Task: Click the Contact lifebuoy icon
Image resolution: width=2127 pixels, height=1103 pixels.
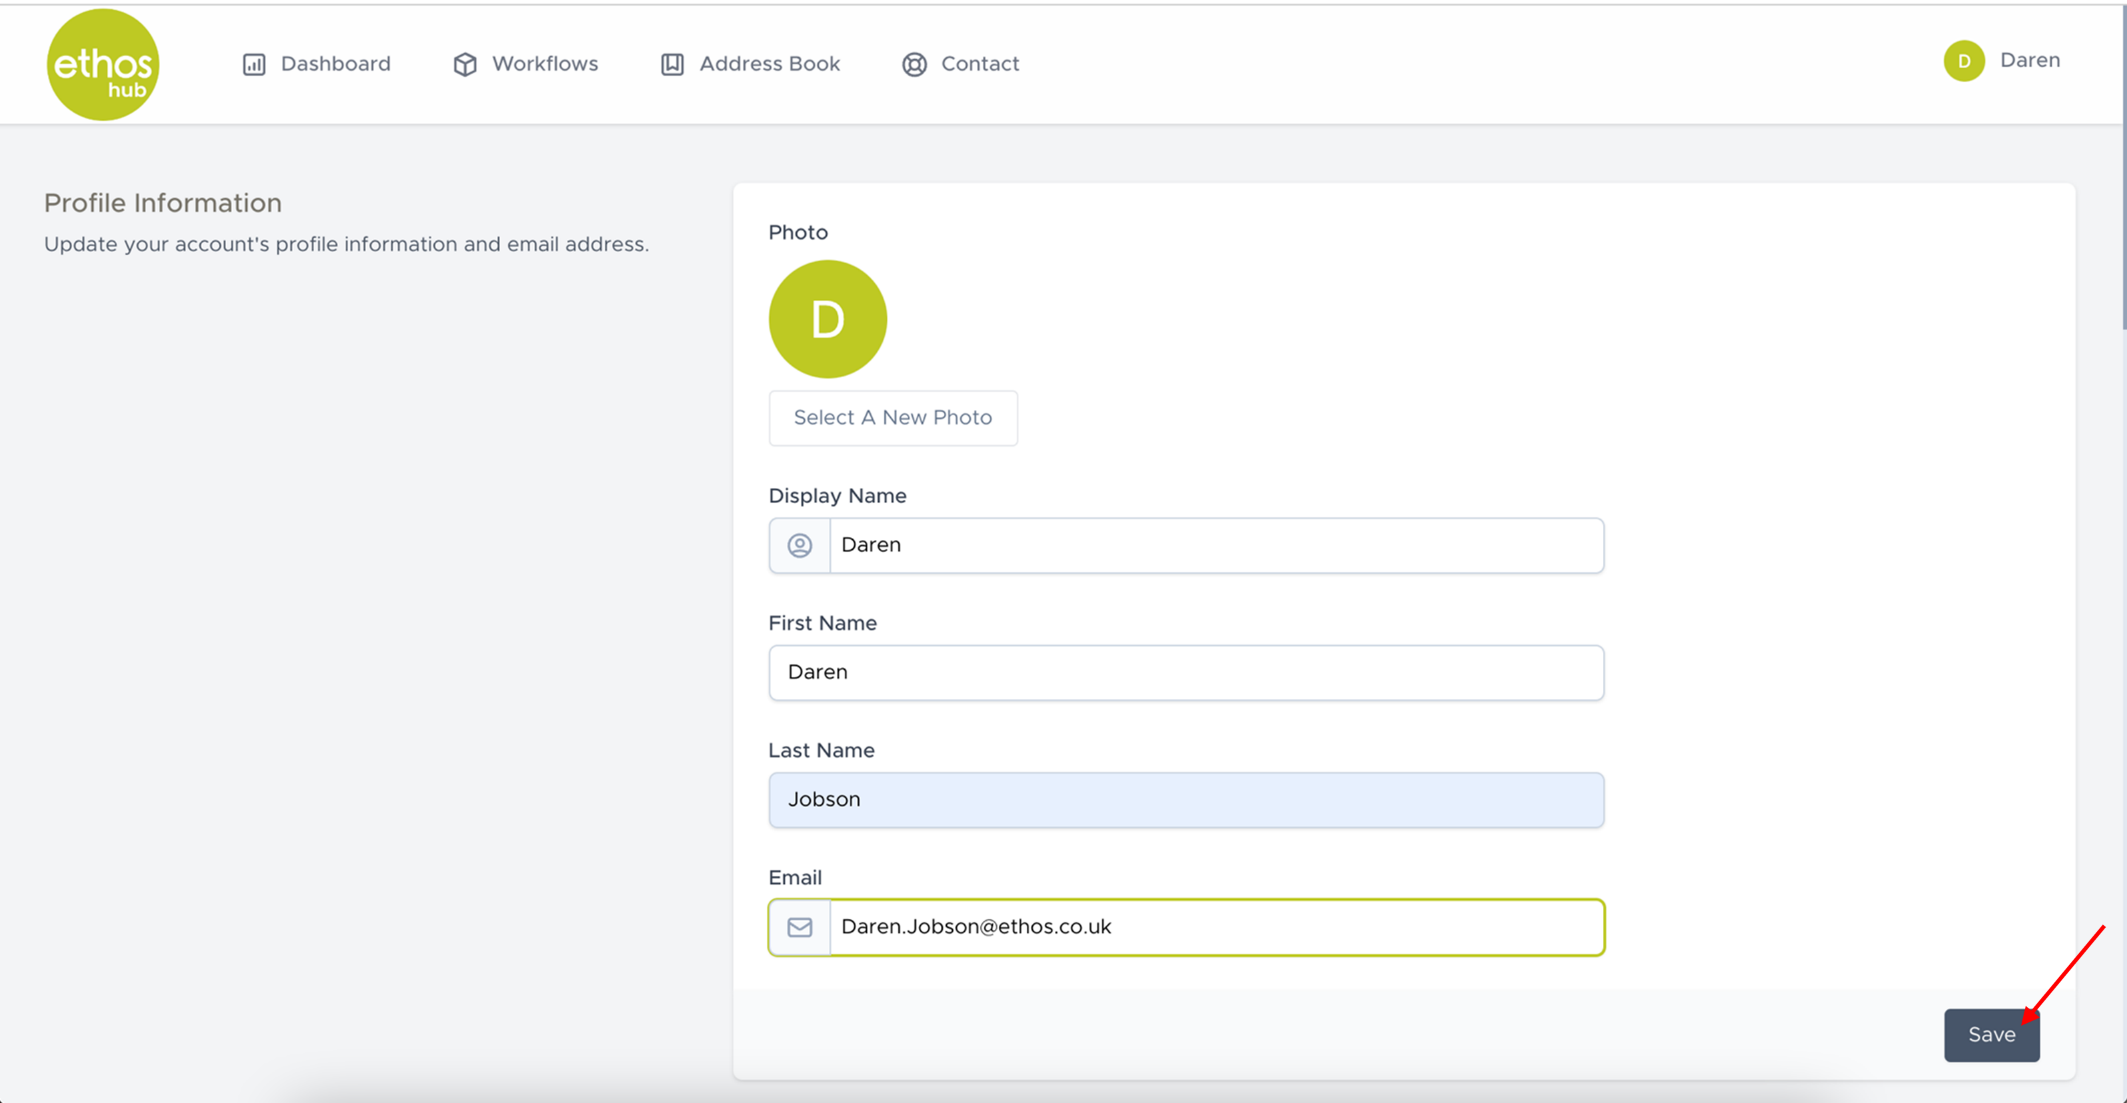Action: [x=914, y=64]
